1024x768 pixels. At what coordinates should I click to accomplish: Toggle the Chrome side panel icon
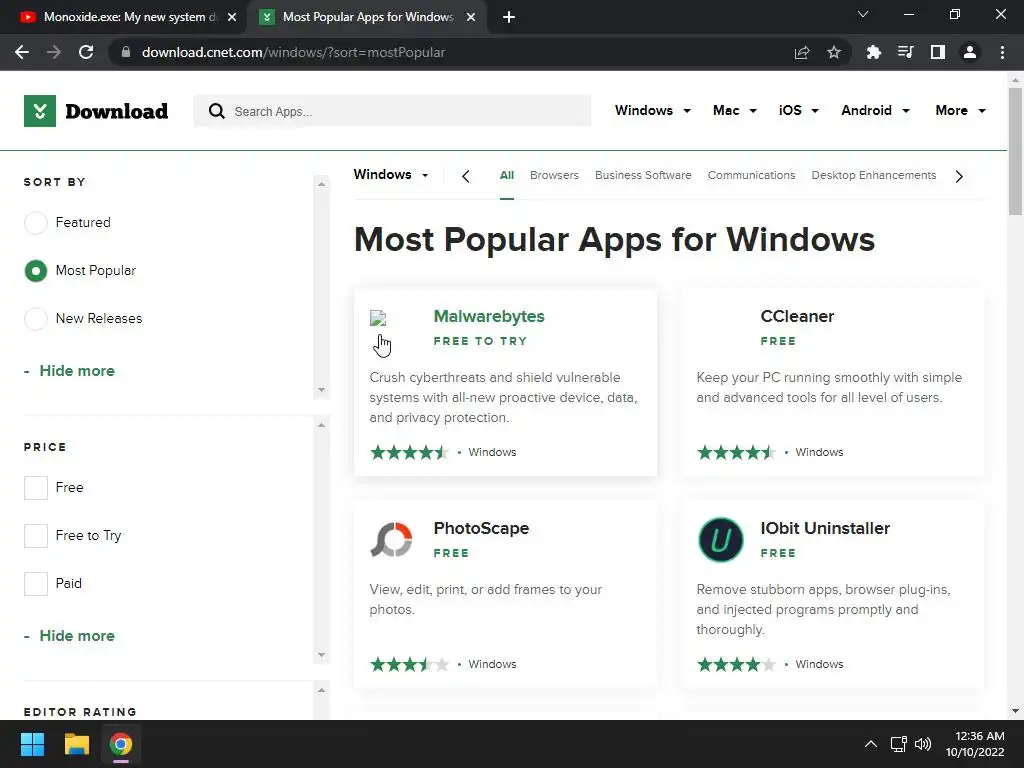pos(938,52)
